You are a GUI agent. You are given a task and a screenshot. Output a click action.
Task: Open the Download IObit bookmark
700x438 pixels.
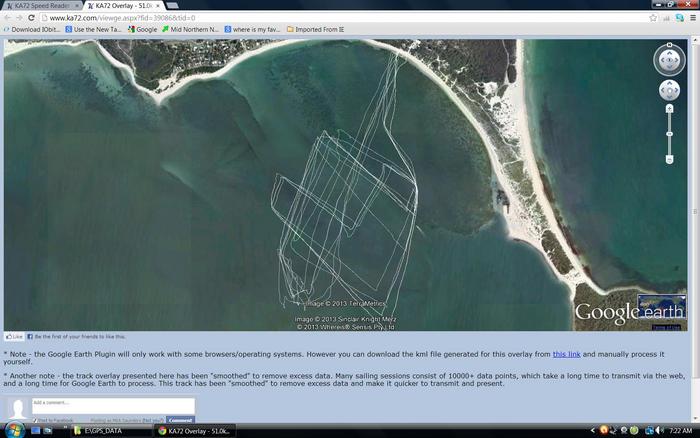[32, 29]
